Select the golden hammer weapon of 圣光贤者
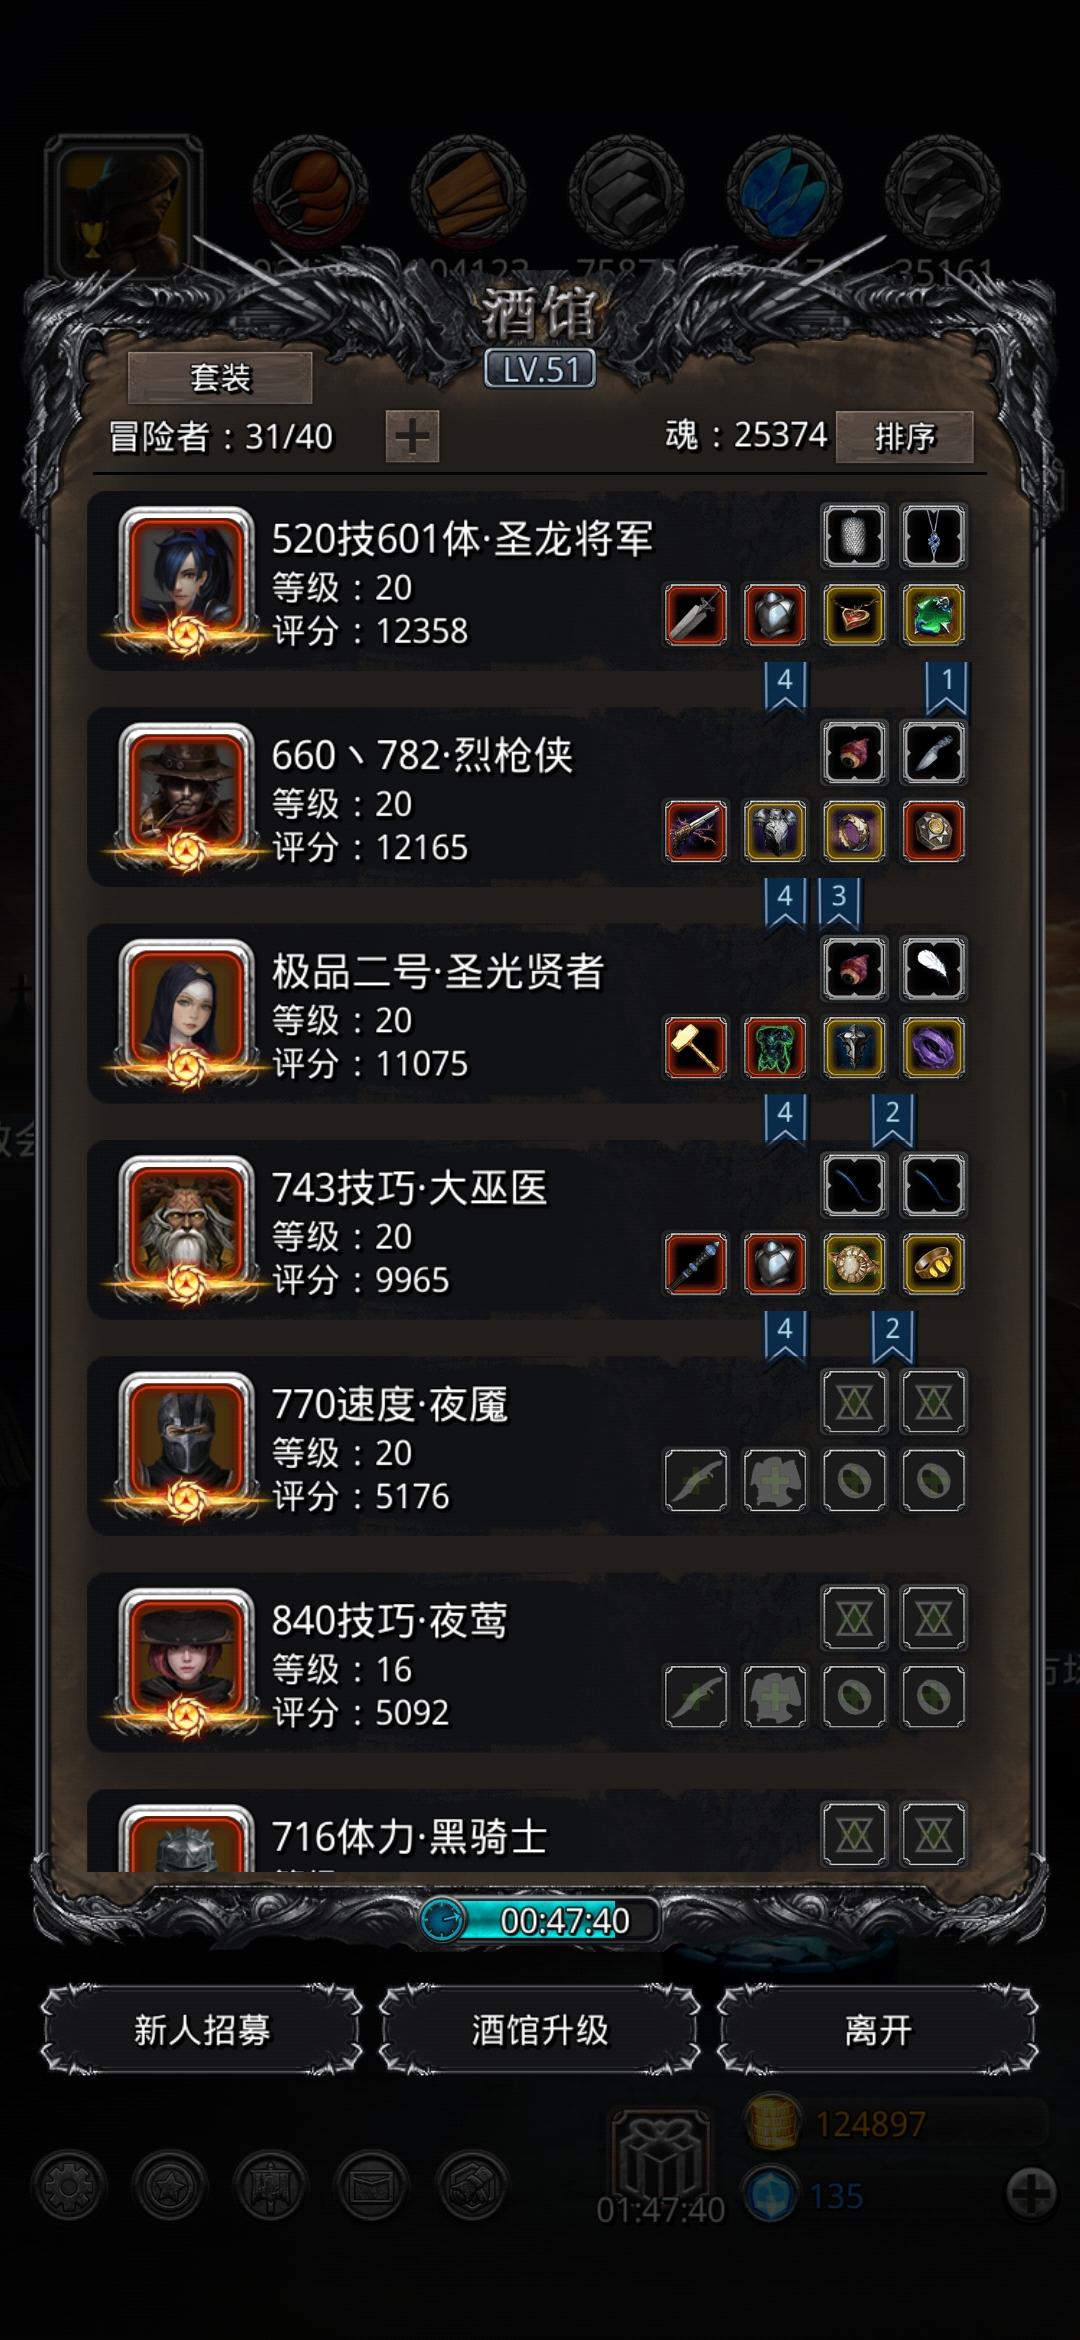Image resolution: width=1080 pixels, height=2340 pixels. click(696, 1048)
